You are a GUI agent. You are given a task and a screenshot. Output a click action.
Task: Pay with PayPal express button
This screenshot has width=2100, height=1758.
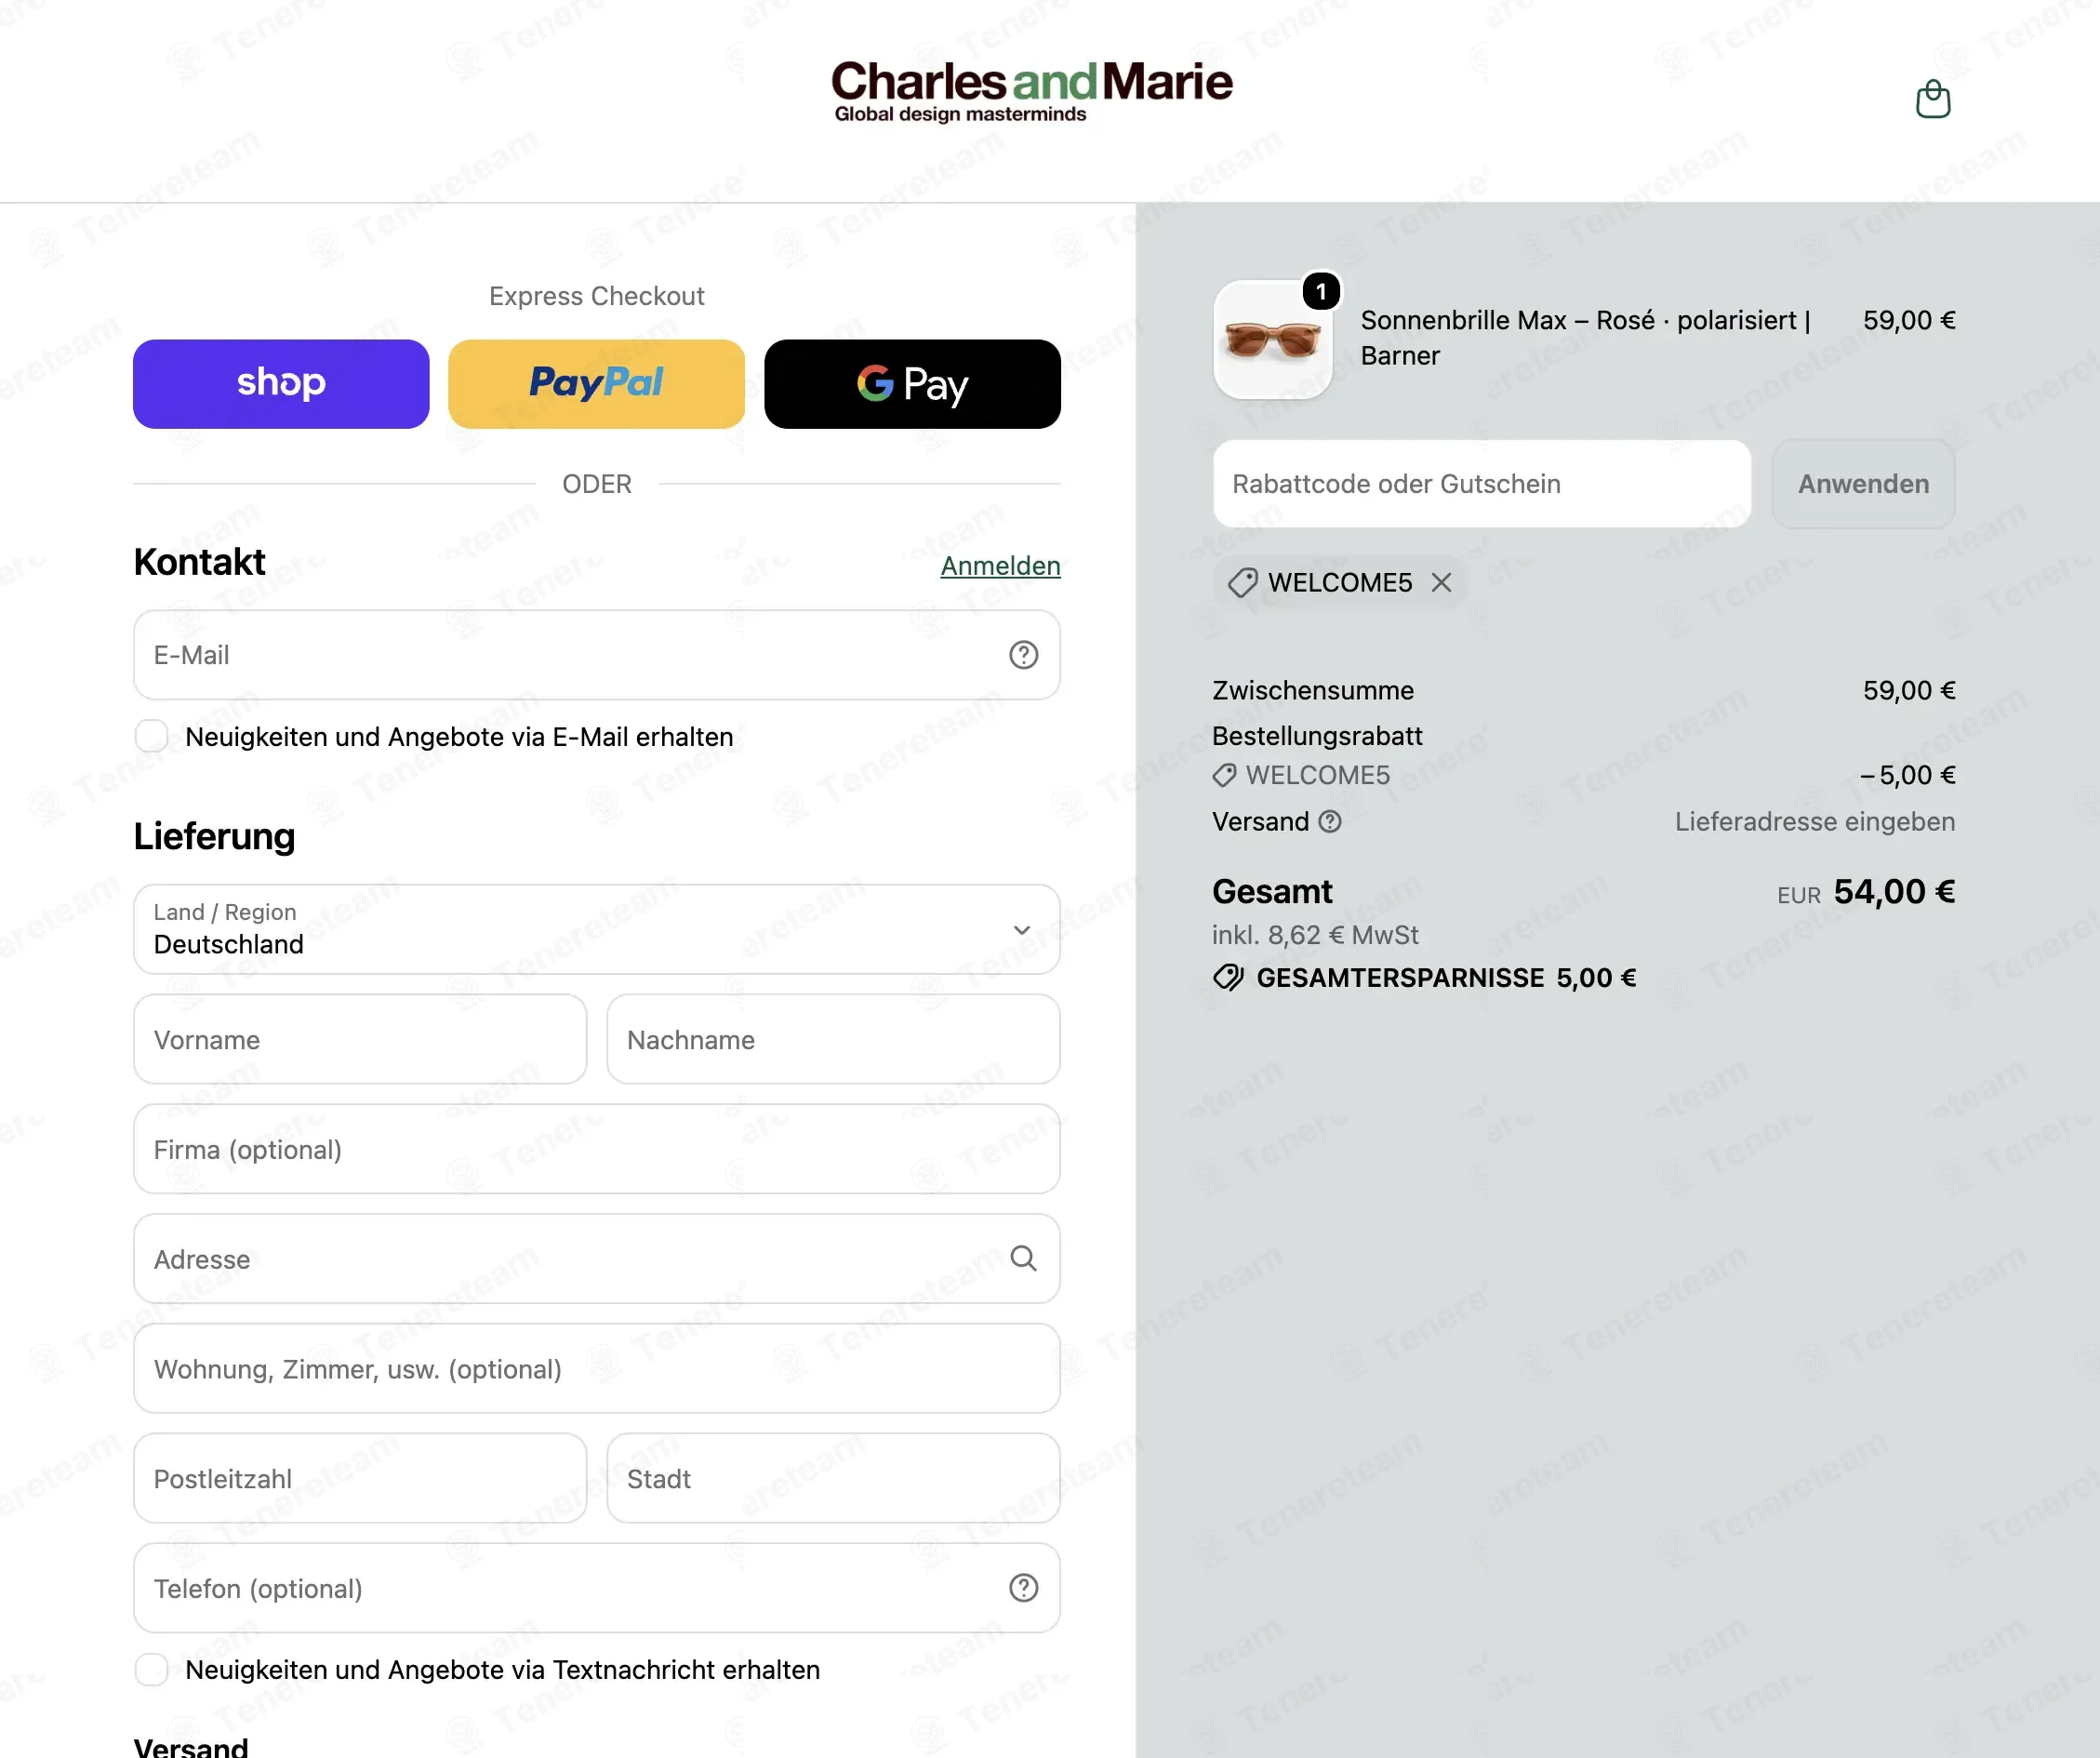pyautogui.click(x=596, y=384)
